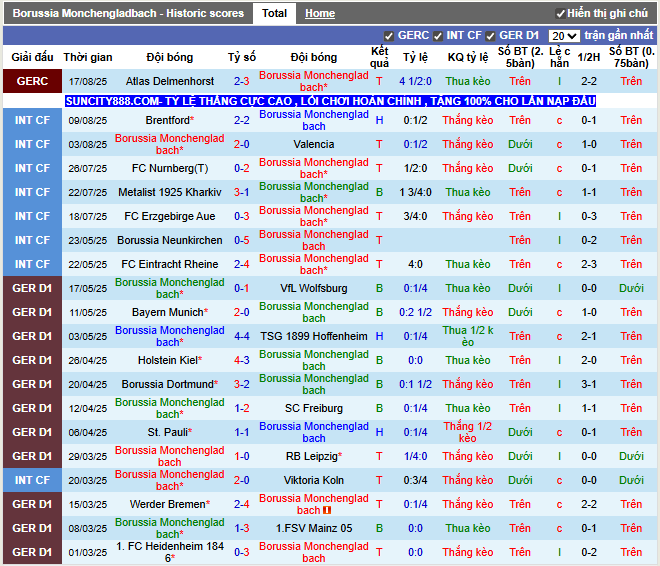
Task: Click the Thời gian column header
Action: (x=88, y=57)
